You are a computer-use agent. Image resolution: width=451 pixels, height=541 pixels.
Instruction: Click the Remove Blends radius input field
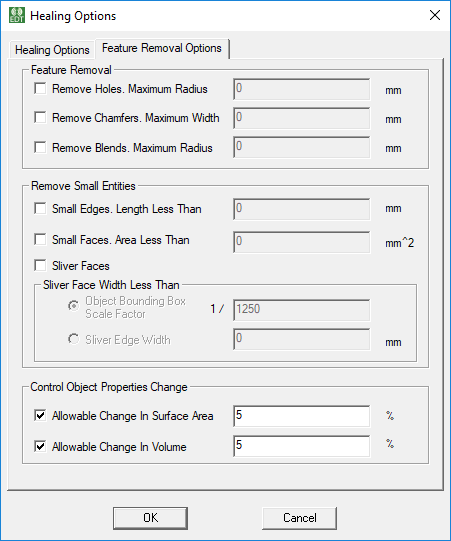click(x=302, y=147)
